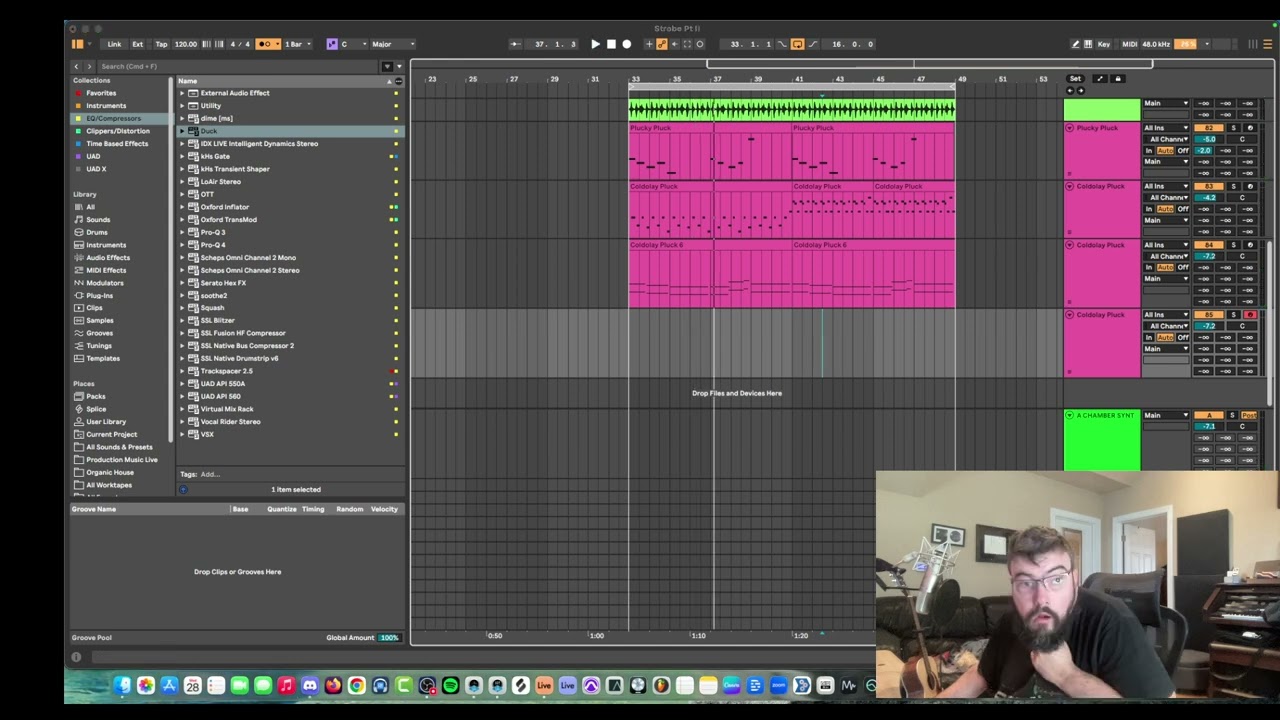Viewport: 1280px width, 720px height.
Task: Expand the Utility device item
Action: (x=182, y=106)
